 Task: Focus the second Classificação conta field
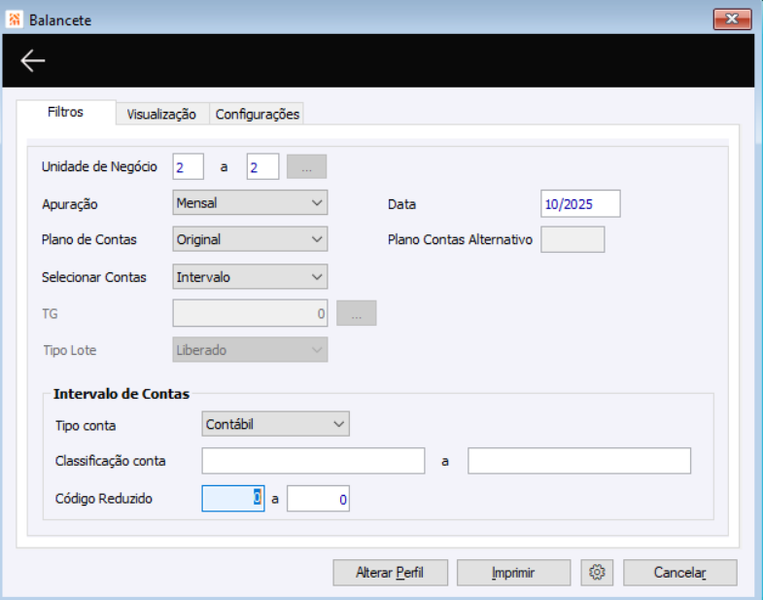(579, 461)
